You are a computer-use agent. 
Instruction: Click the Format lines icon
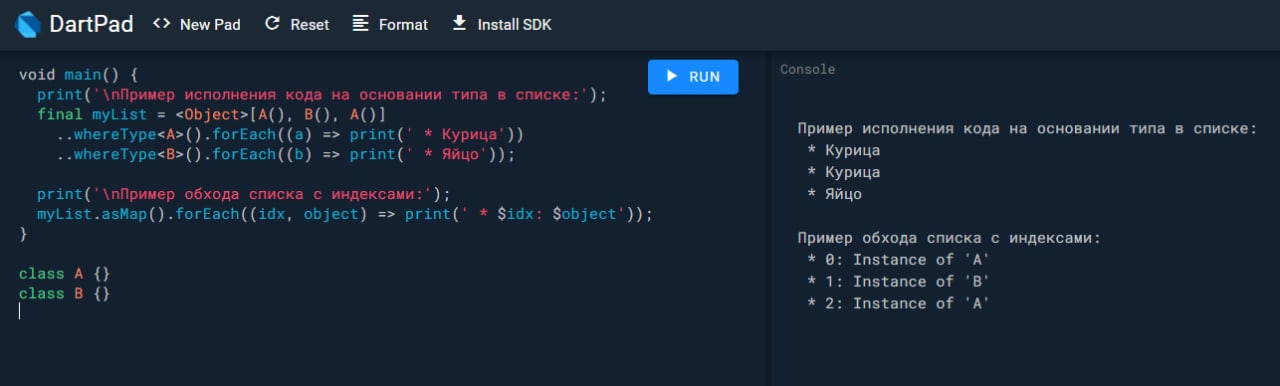tap(361, 24)
